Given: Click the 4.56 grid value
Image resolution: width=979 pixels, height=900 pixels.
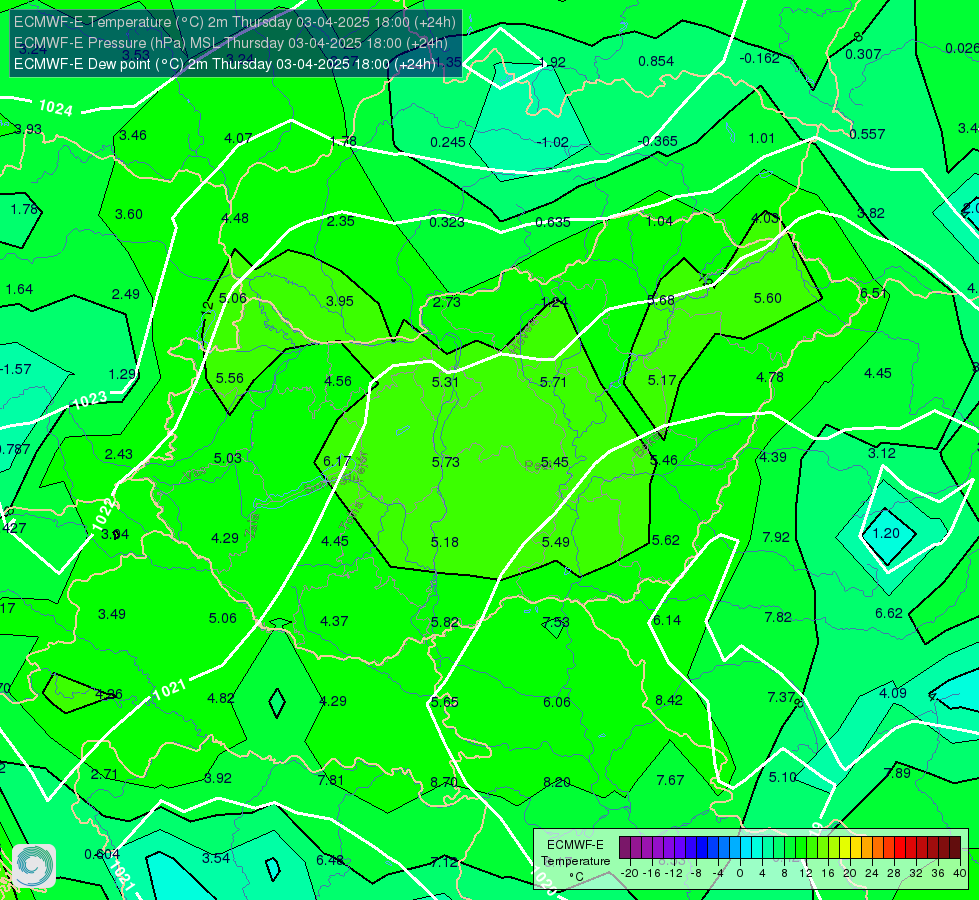Looking at the screenshot, I should pos(338,381).
